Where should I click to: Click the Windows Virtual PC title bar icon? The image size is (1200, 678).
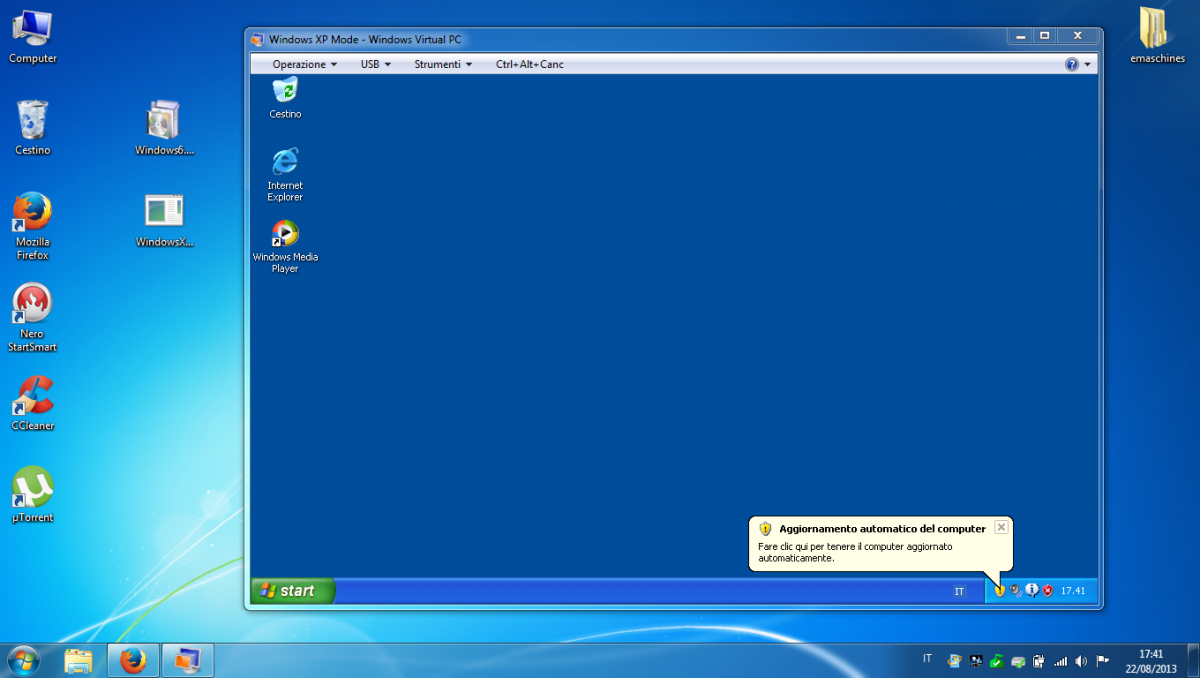click(x=258, y=39)
